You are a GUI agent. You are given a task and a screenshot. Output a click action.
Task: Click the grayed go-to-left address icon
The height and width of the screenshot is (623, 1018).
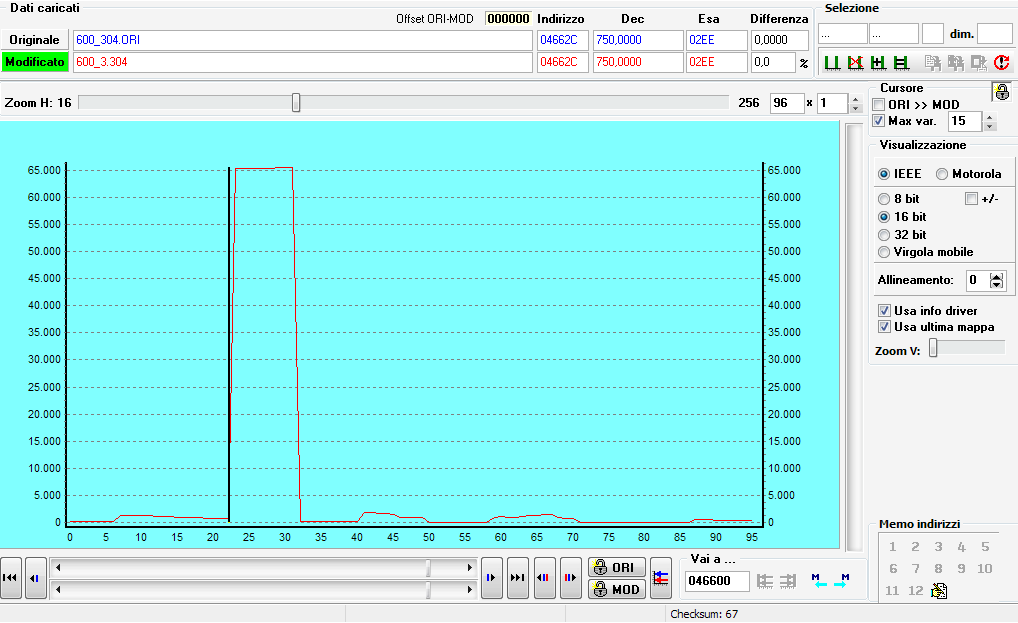[765, 581]
